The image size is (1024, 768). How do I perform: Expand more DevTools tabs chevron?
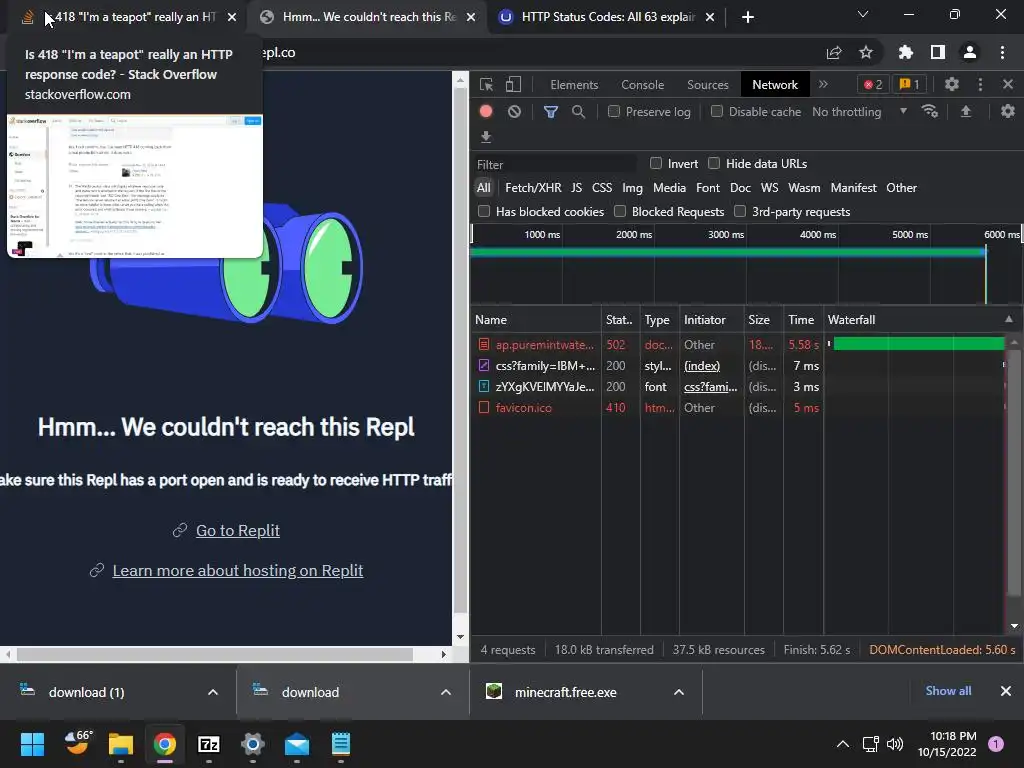824,84
